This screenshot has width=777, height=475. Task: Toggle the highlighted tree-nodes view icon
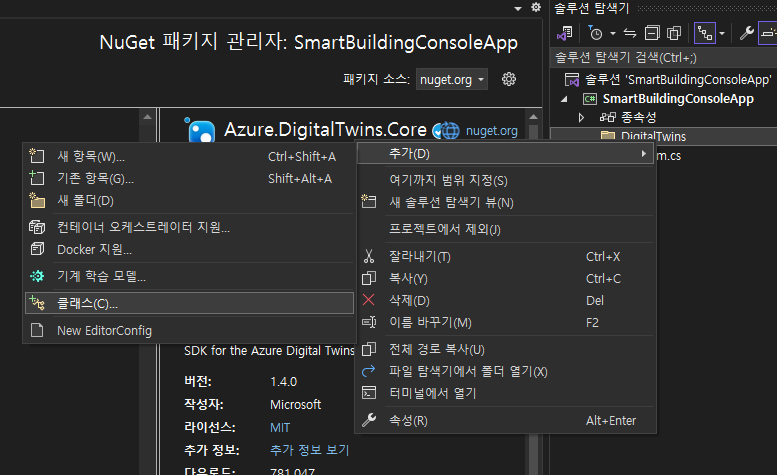pos(705,33)
